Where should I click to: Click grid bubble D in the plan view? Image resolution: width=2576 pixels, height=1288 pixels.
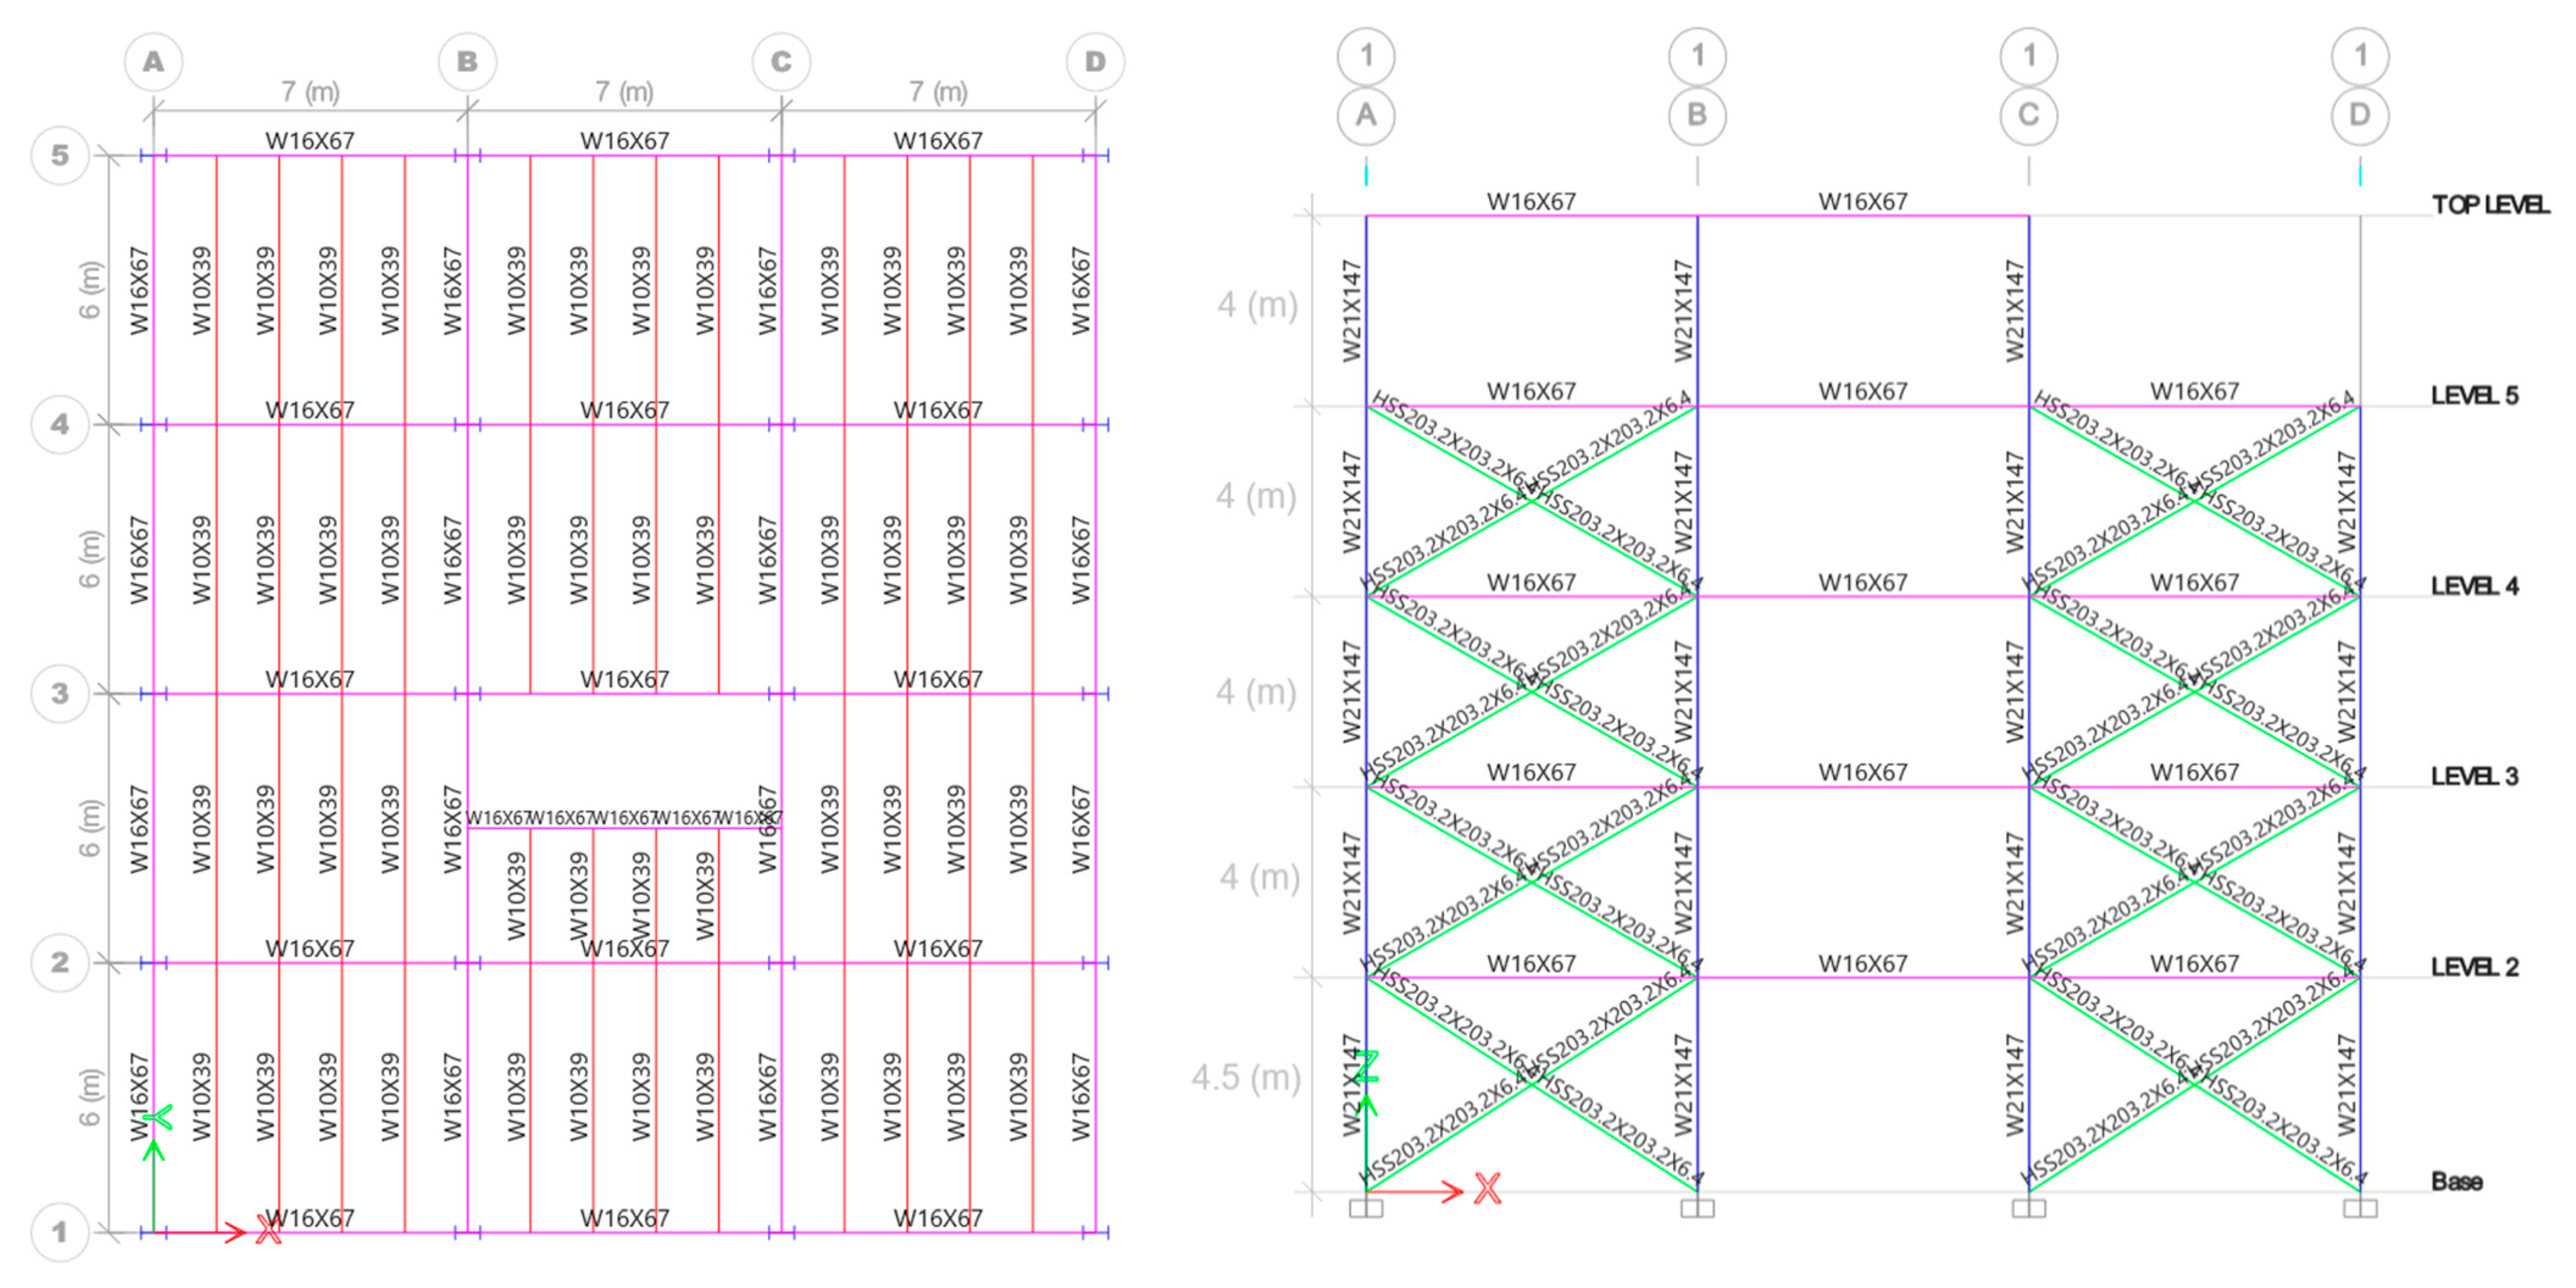1095,62
